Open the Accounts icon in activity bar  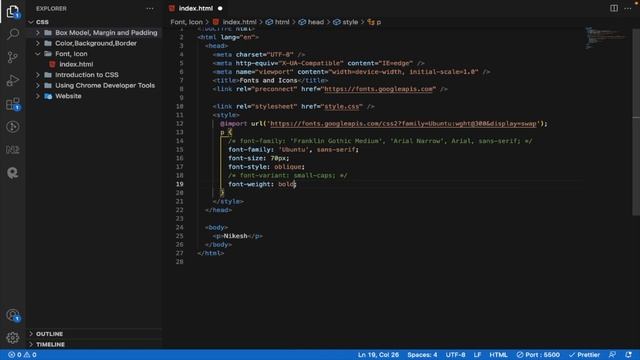point(13,315)
